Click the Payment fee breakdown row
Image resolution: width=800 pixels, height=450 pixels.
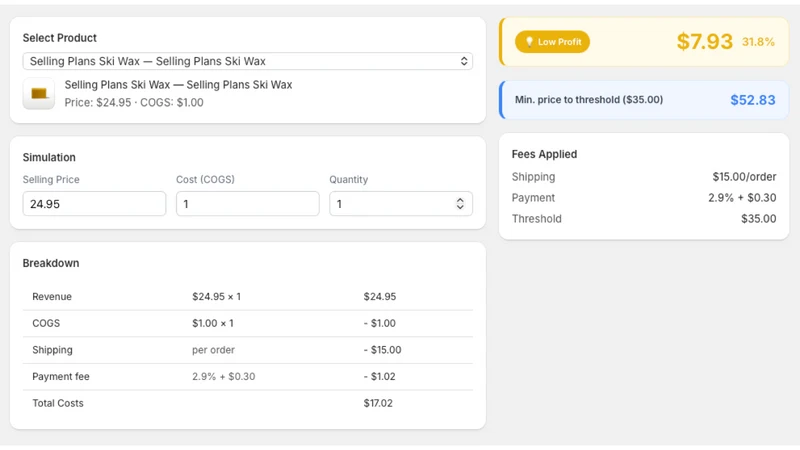tap(247, 377)
